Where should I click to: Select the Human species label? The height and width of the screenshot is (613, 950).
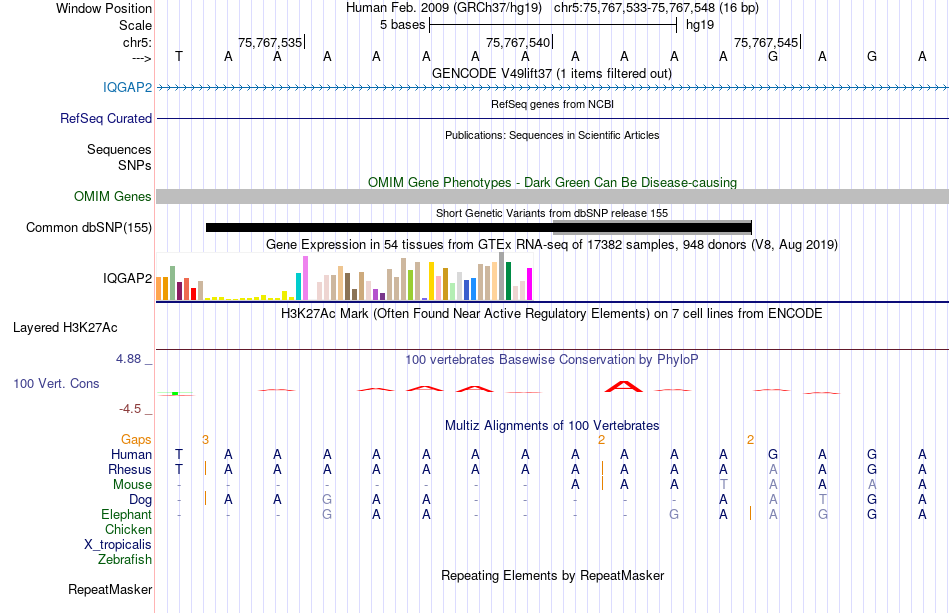[x=131, y=454]
